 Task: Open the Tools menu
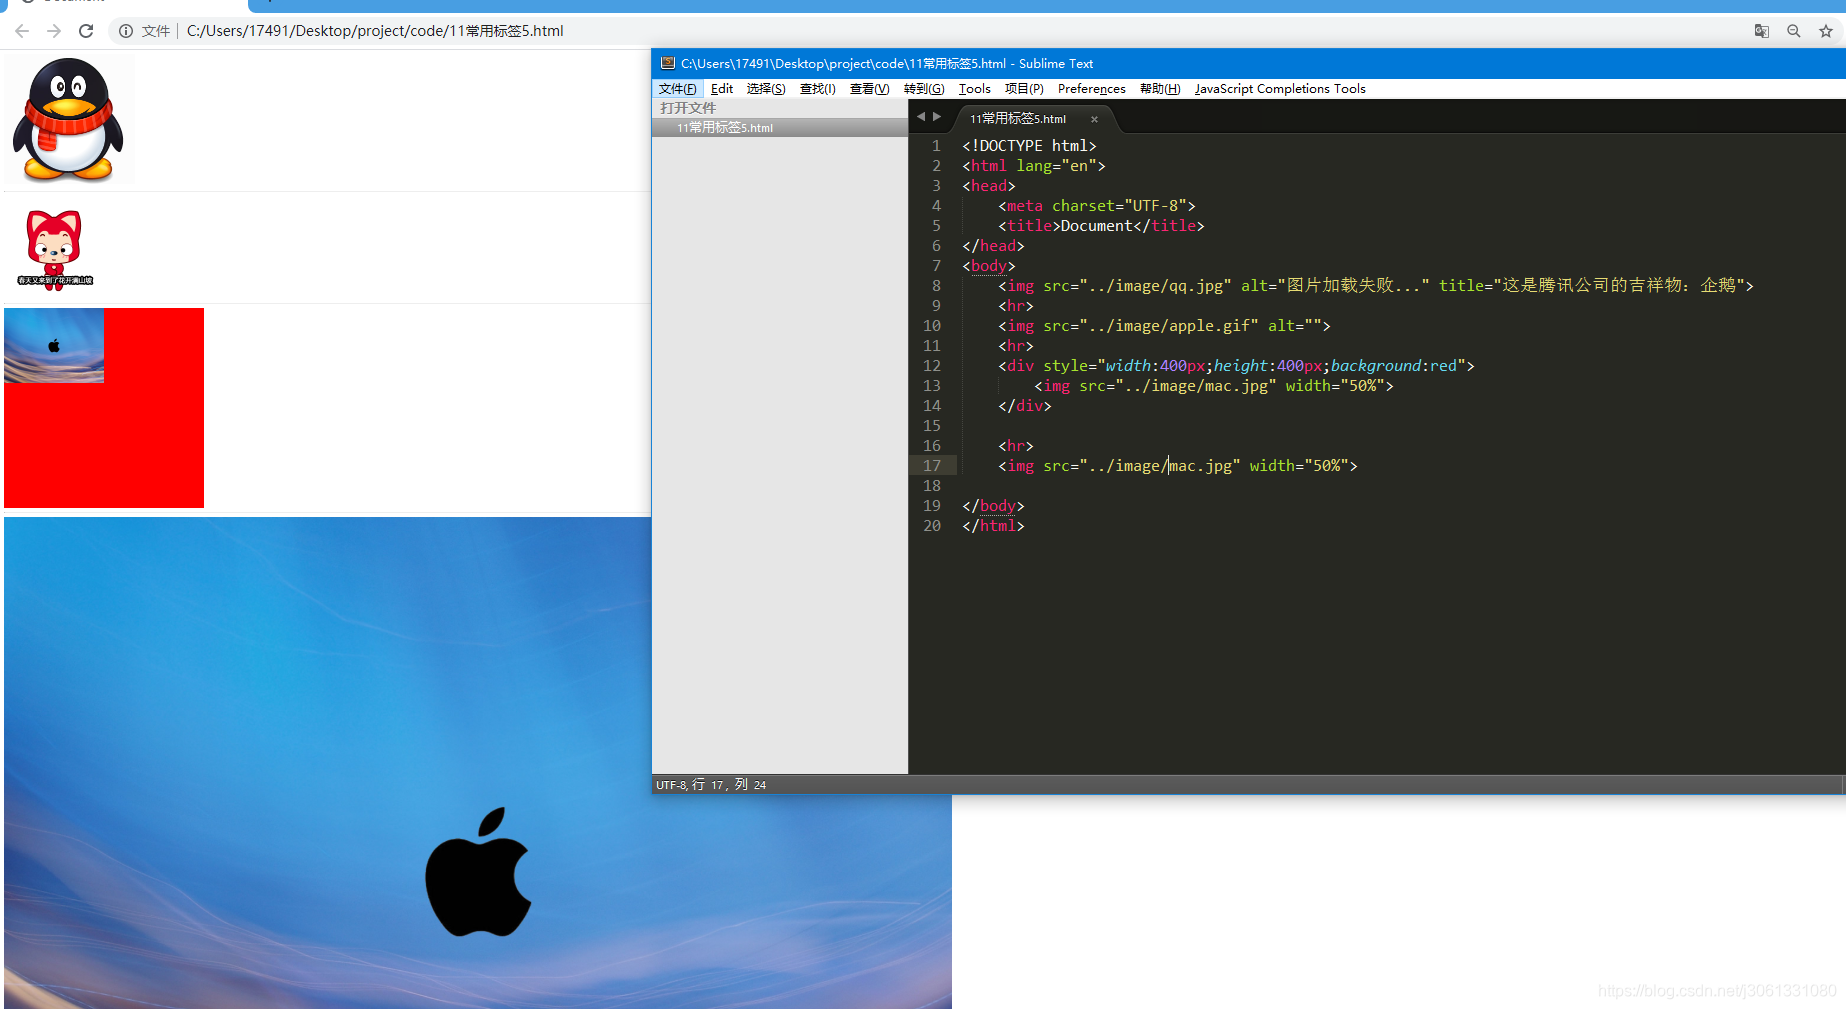[975, 89]
